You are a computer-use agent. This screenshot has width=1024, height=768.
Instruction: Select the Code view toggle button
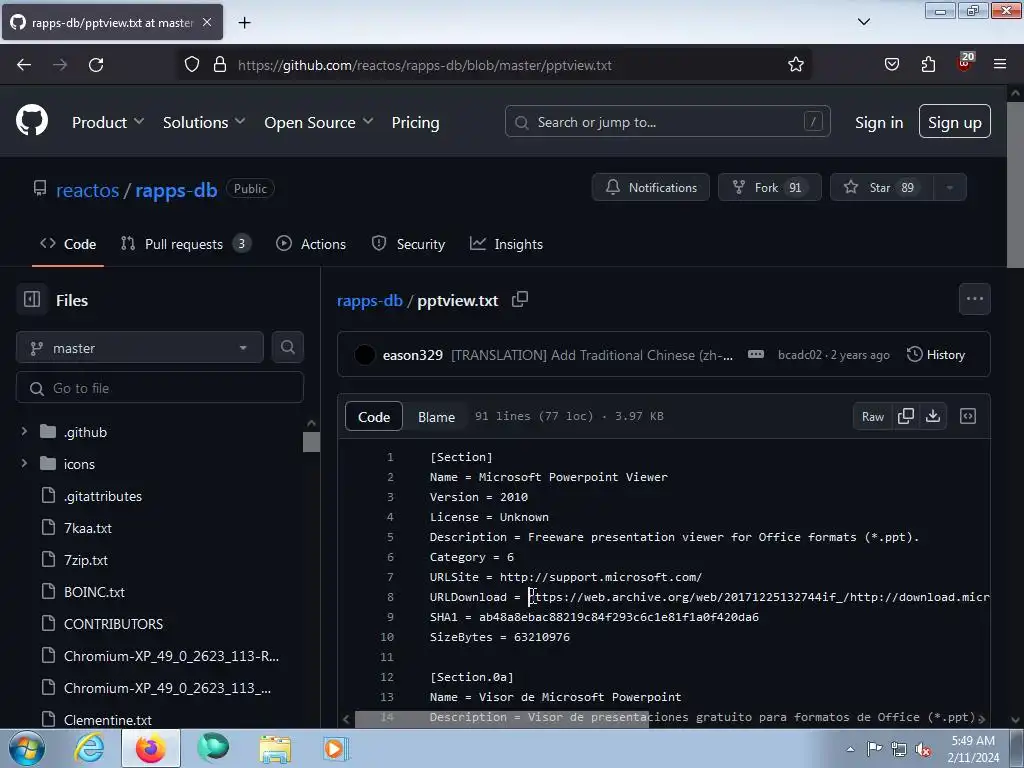(x=374, y=417)
